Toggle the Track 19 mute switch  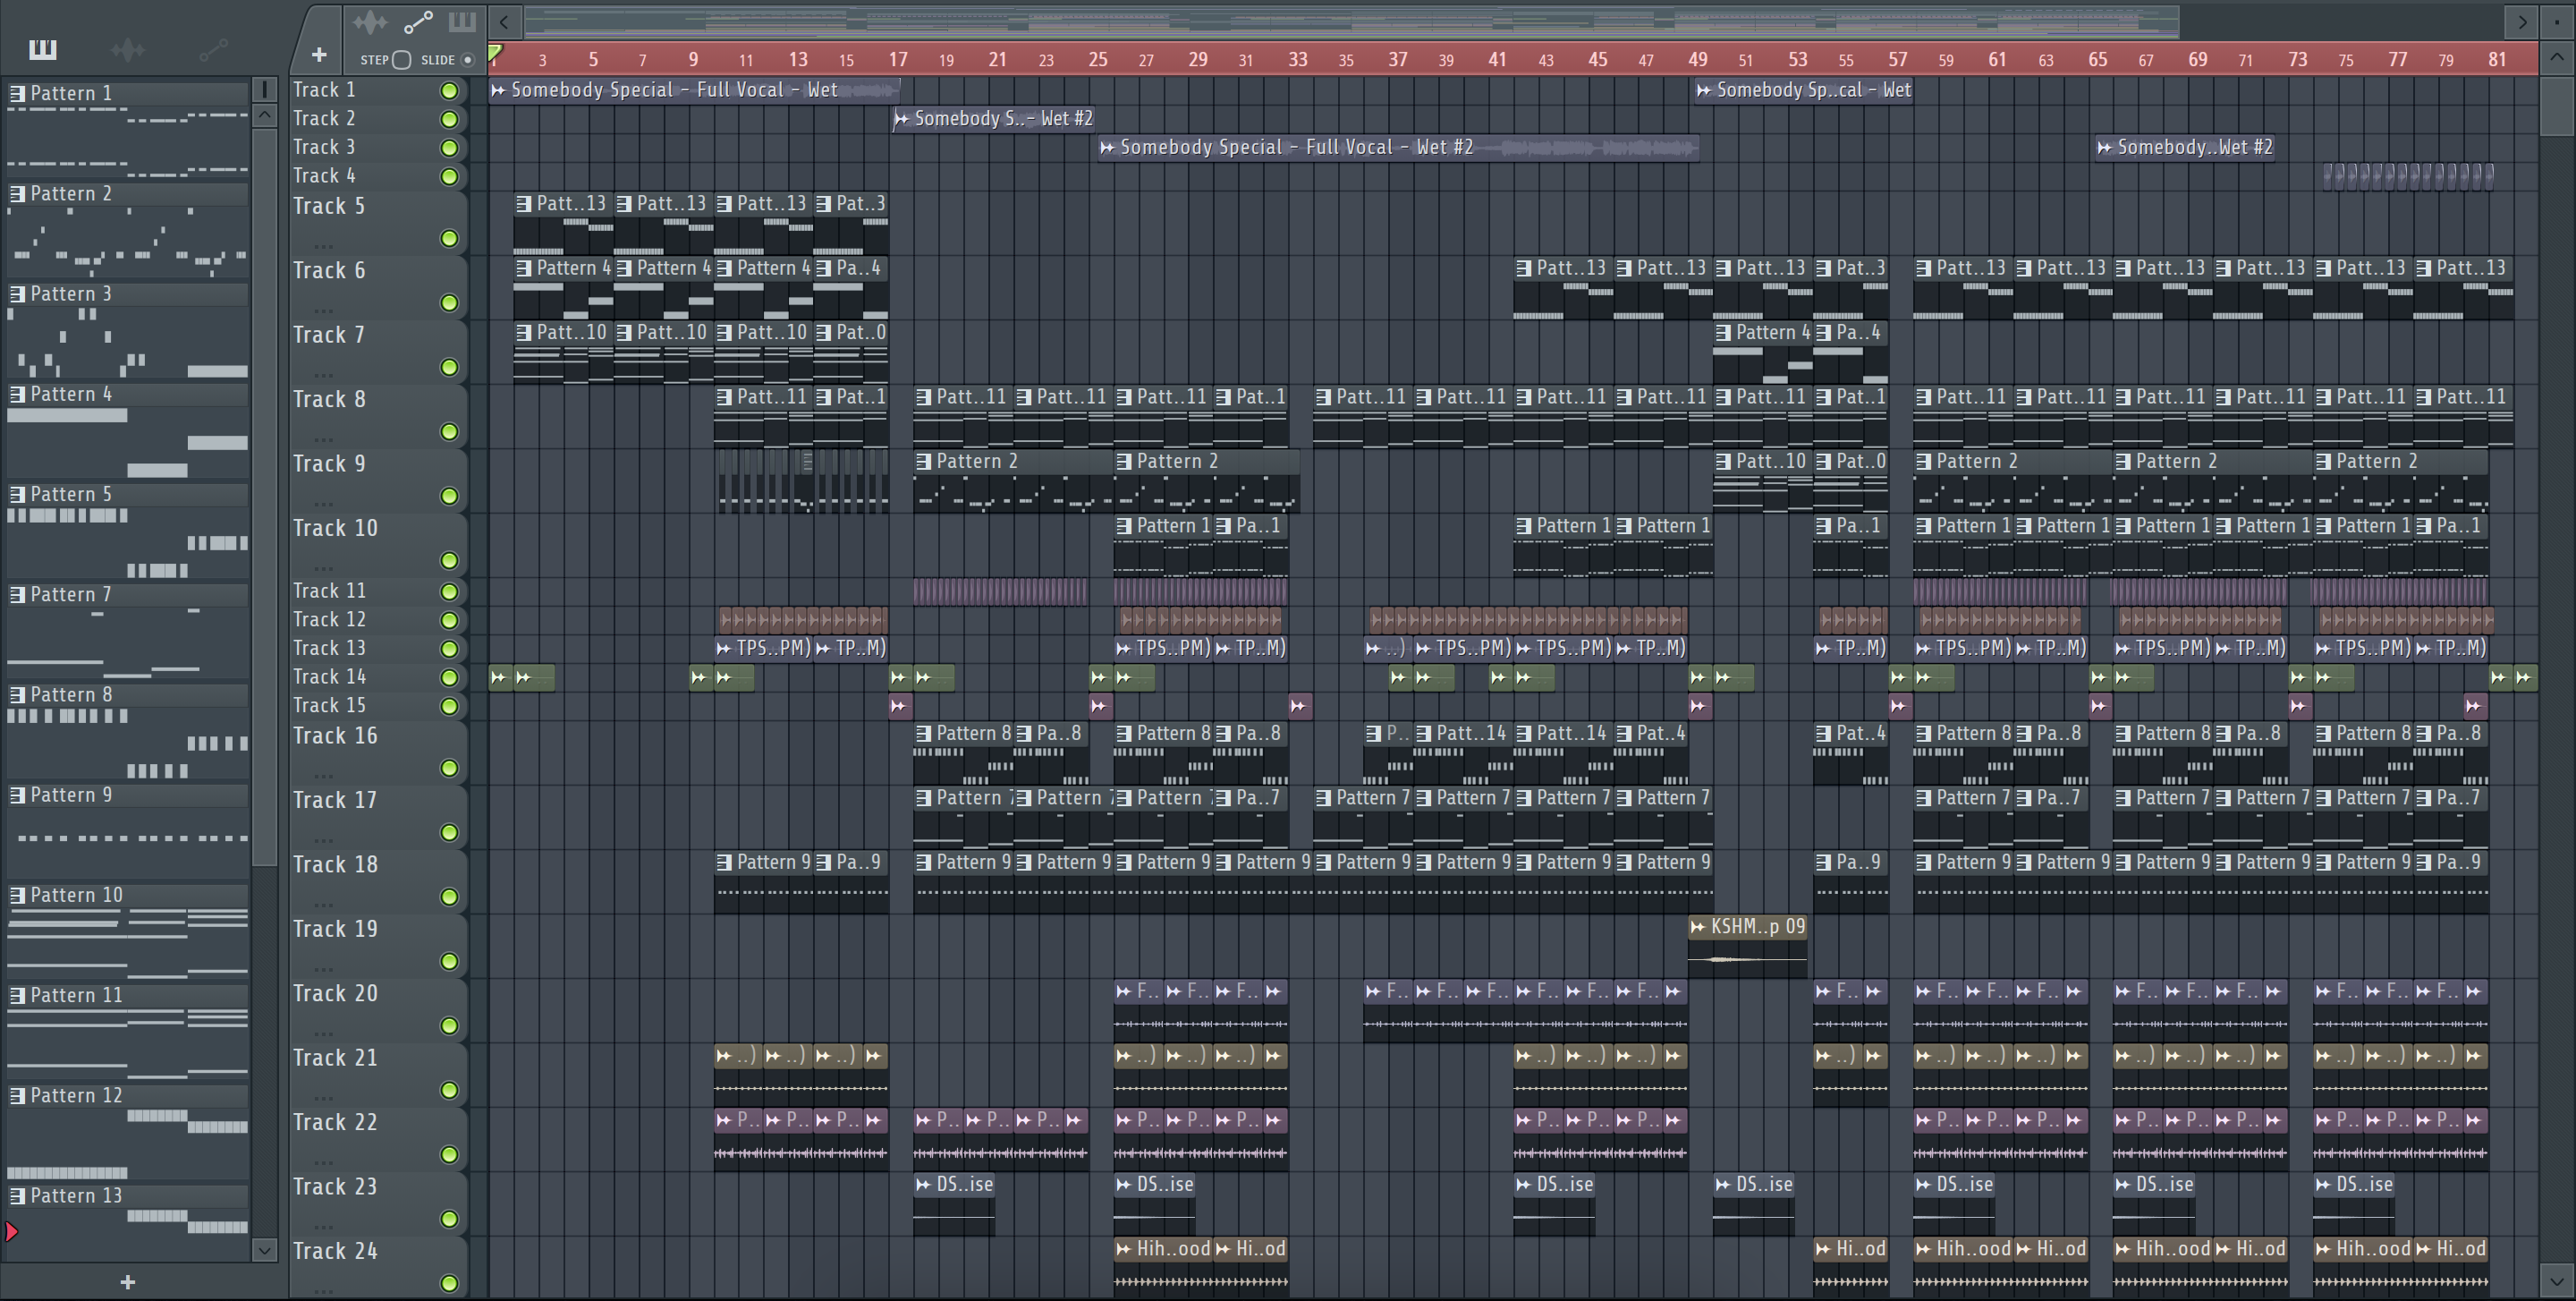(450, 962)
